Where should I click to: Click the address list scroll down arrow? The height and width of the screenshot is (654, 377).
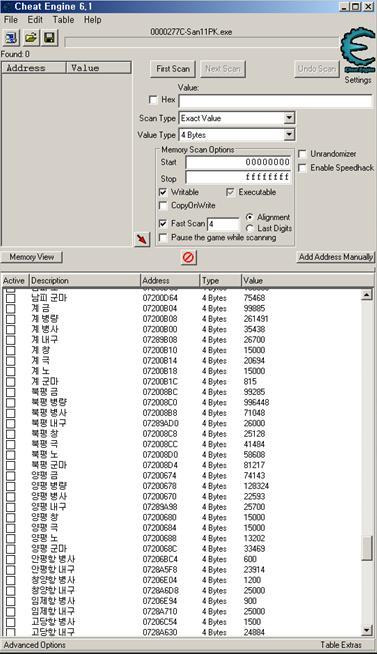(x=367, y=630)
